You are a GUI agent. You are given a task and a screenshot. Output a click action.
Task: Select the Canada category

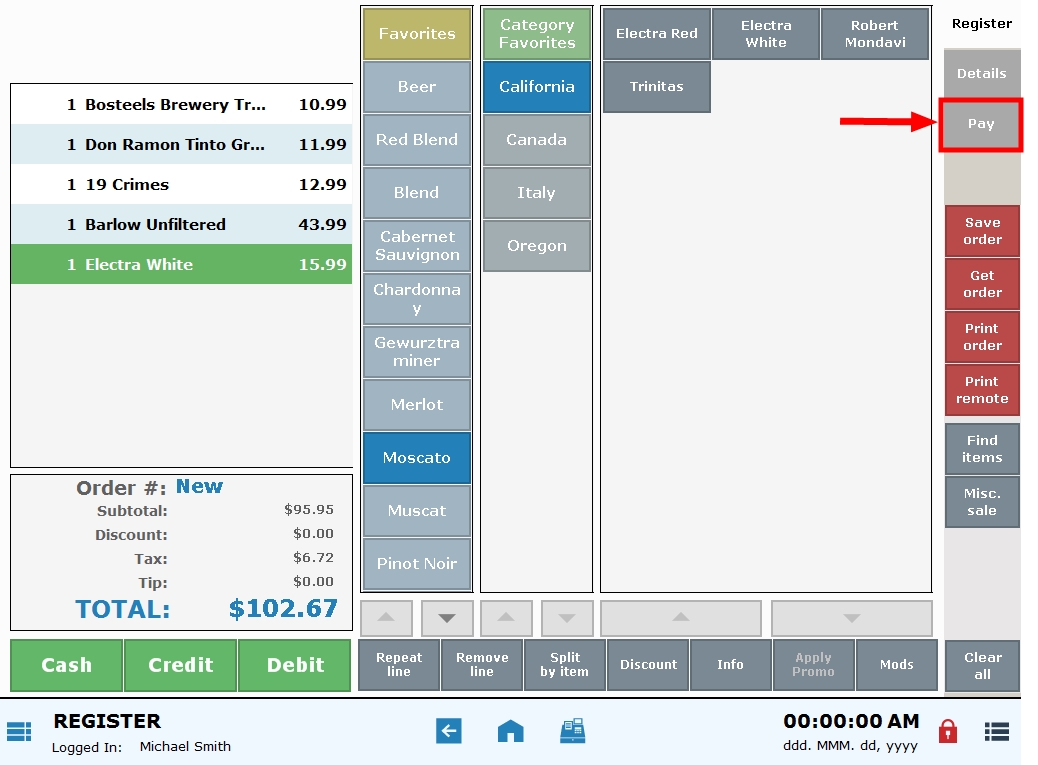(537, 140)
